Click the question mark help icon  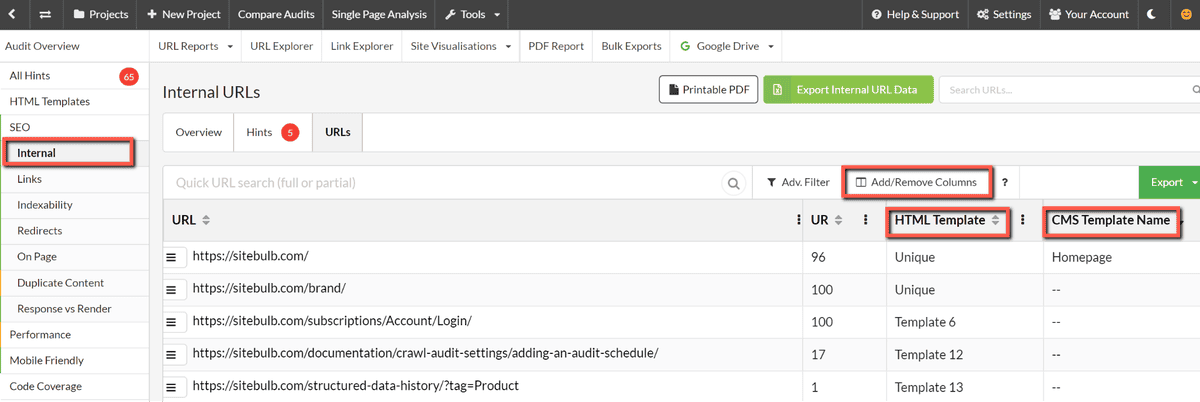pyautogui.click(x=1004, y=183)
